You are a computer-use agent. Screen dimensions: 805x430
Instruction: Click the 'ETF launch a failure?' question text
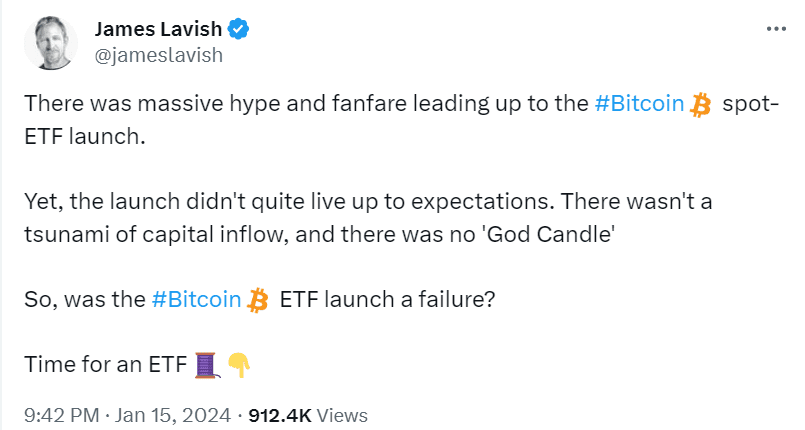pos(387,299)
